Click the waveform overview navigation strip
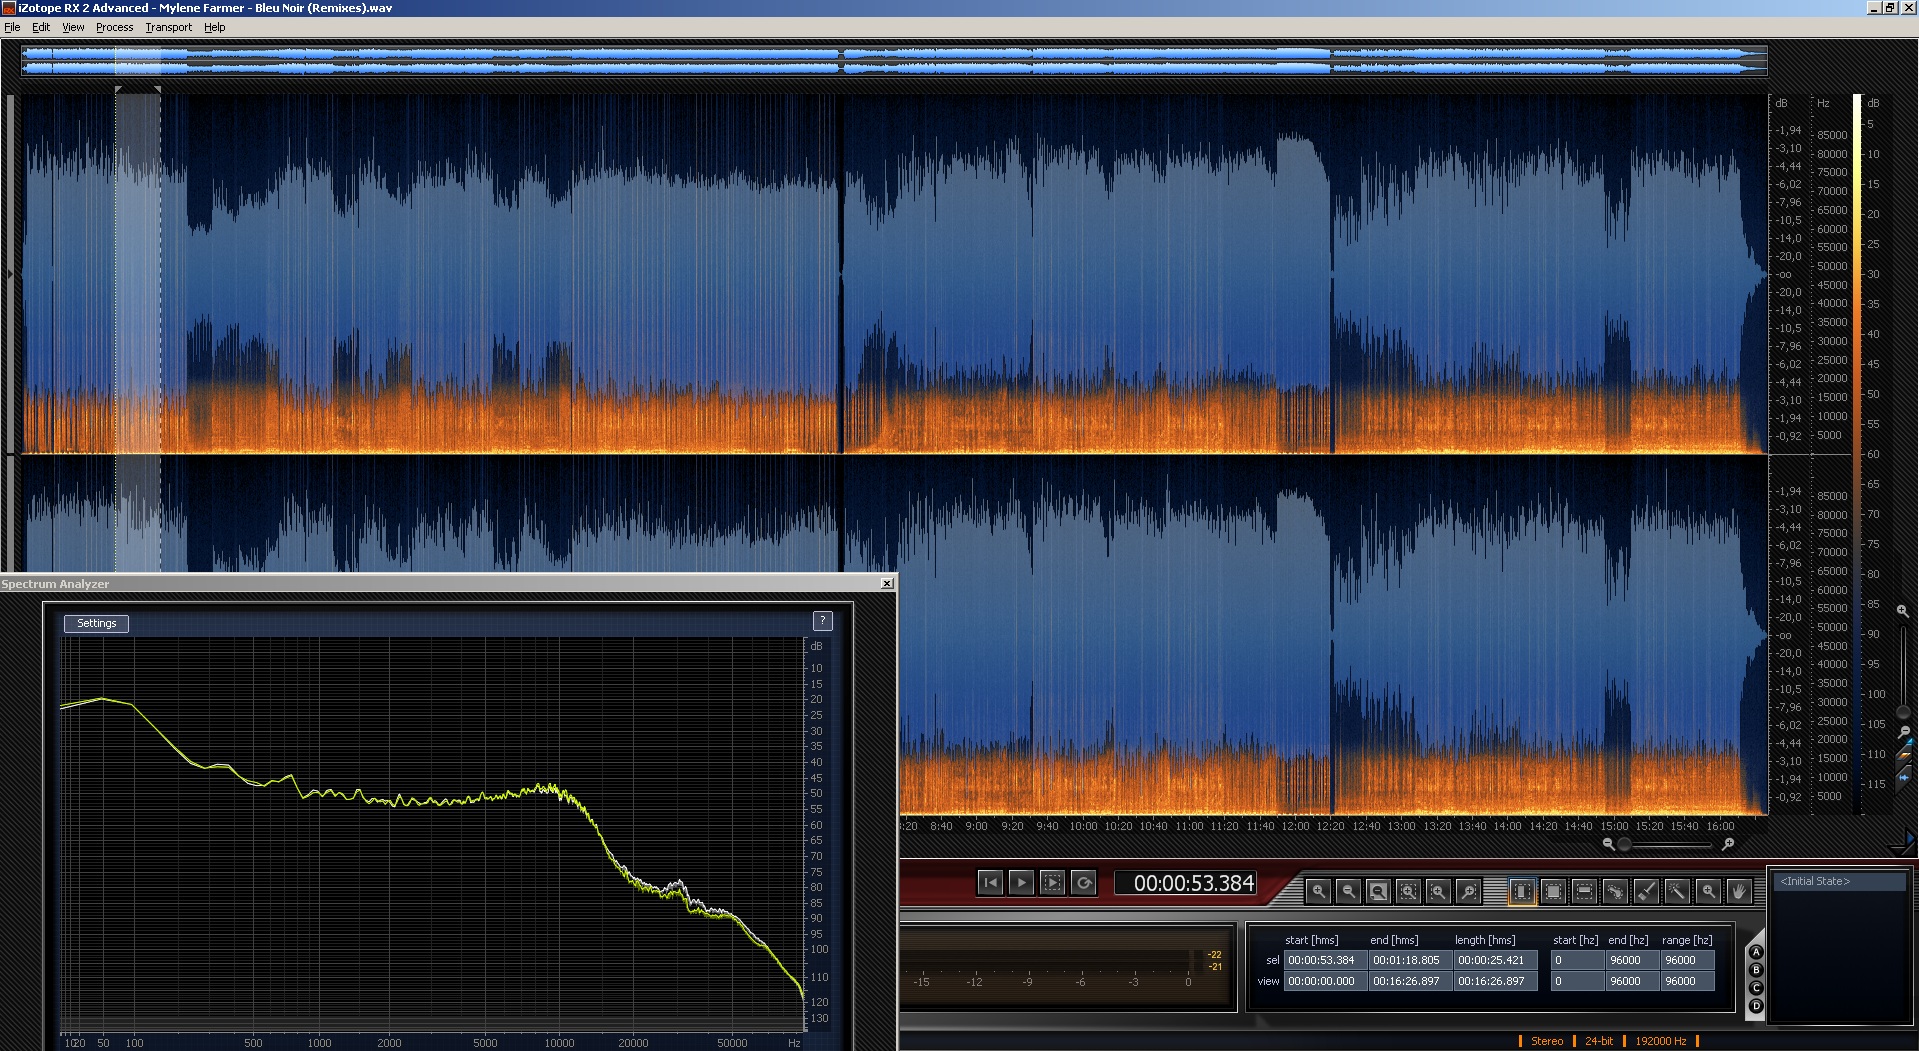The width and height of the screenshot is (1919, 1051). (895, 60)
